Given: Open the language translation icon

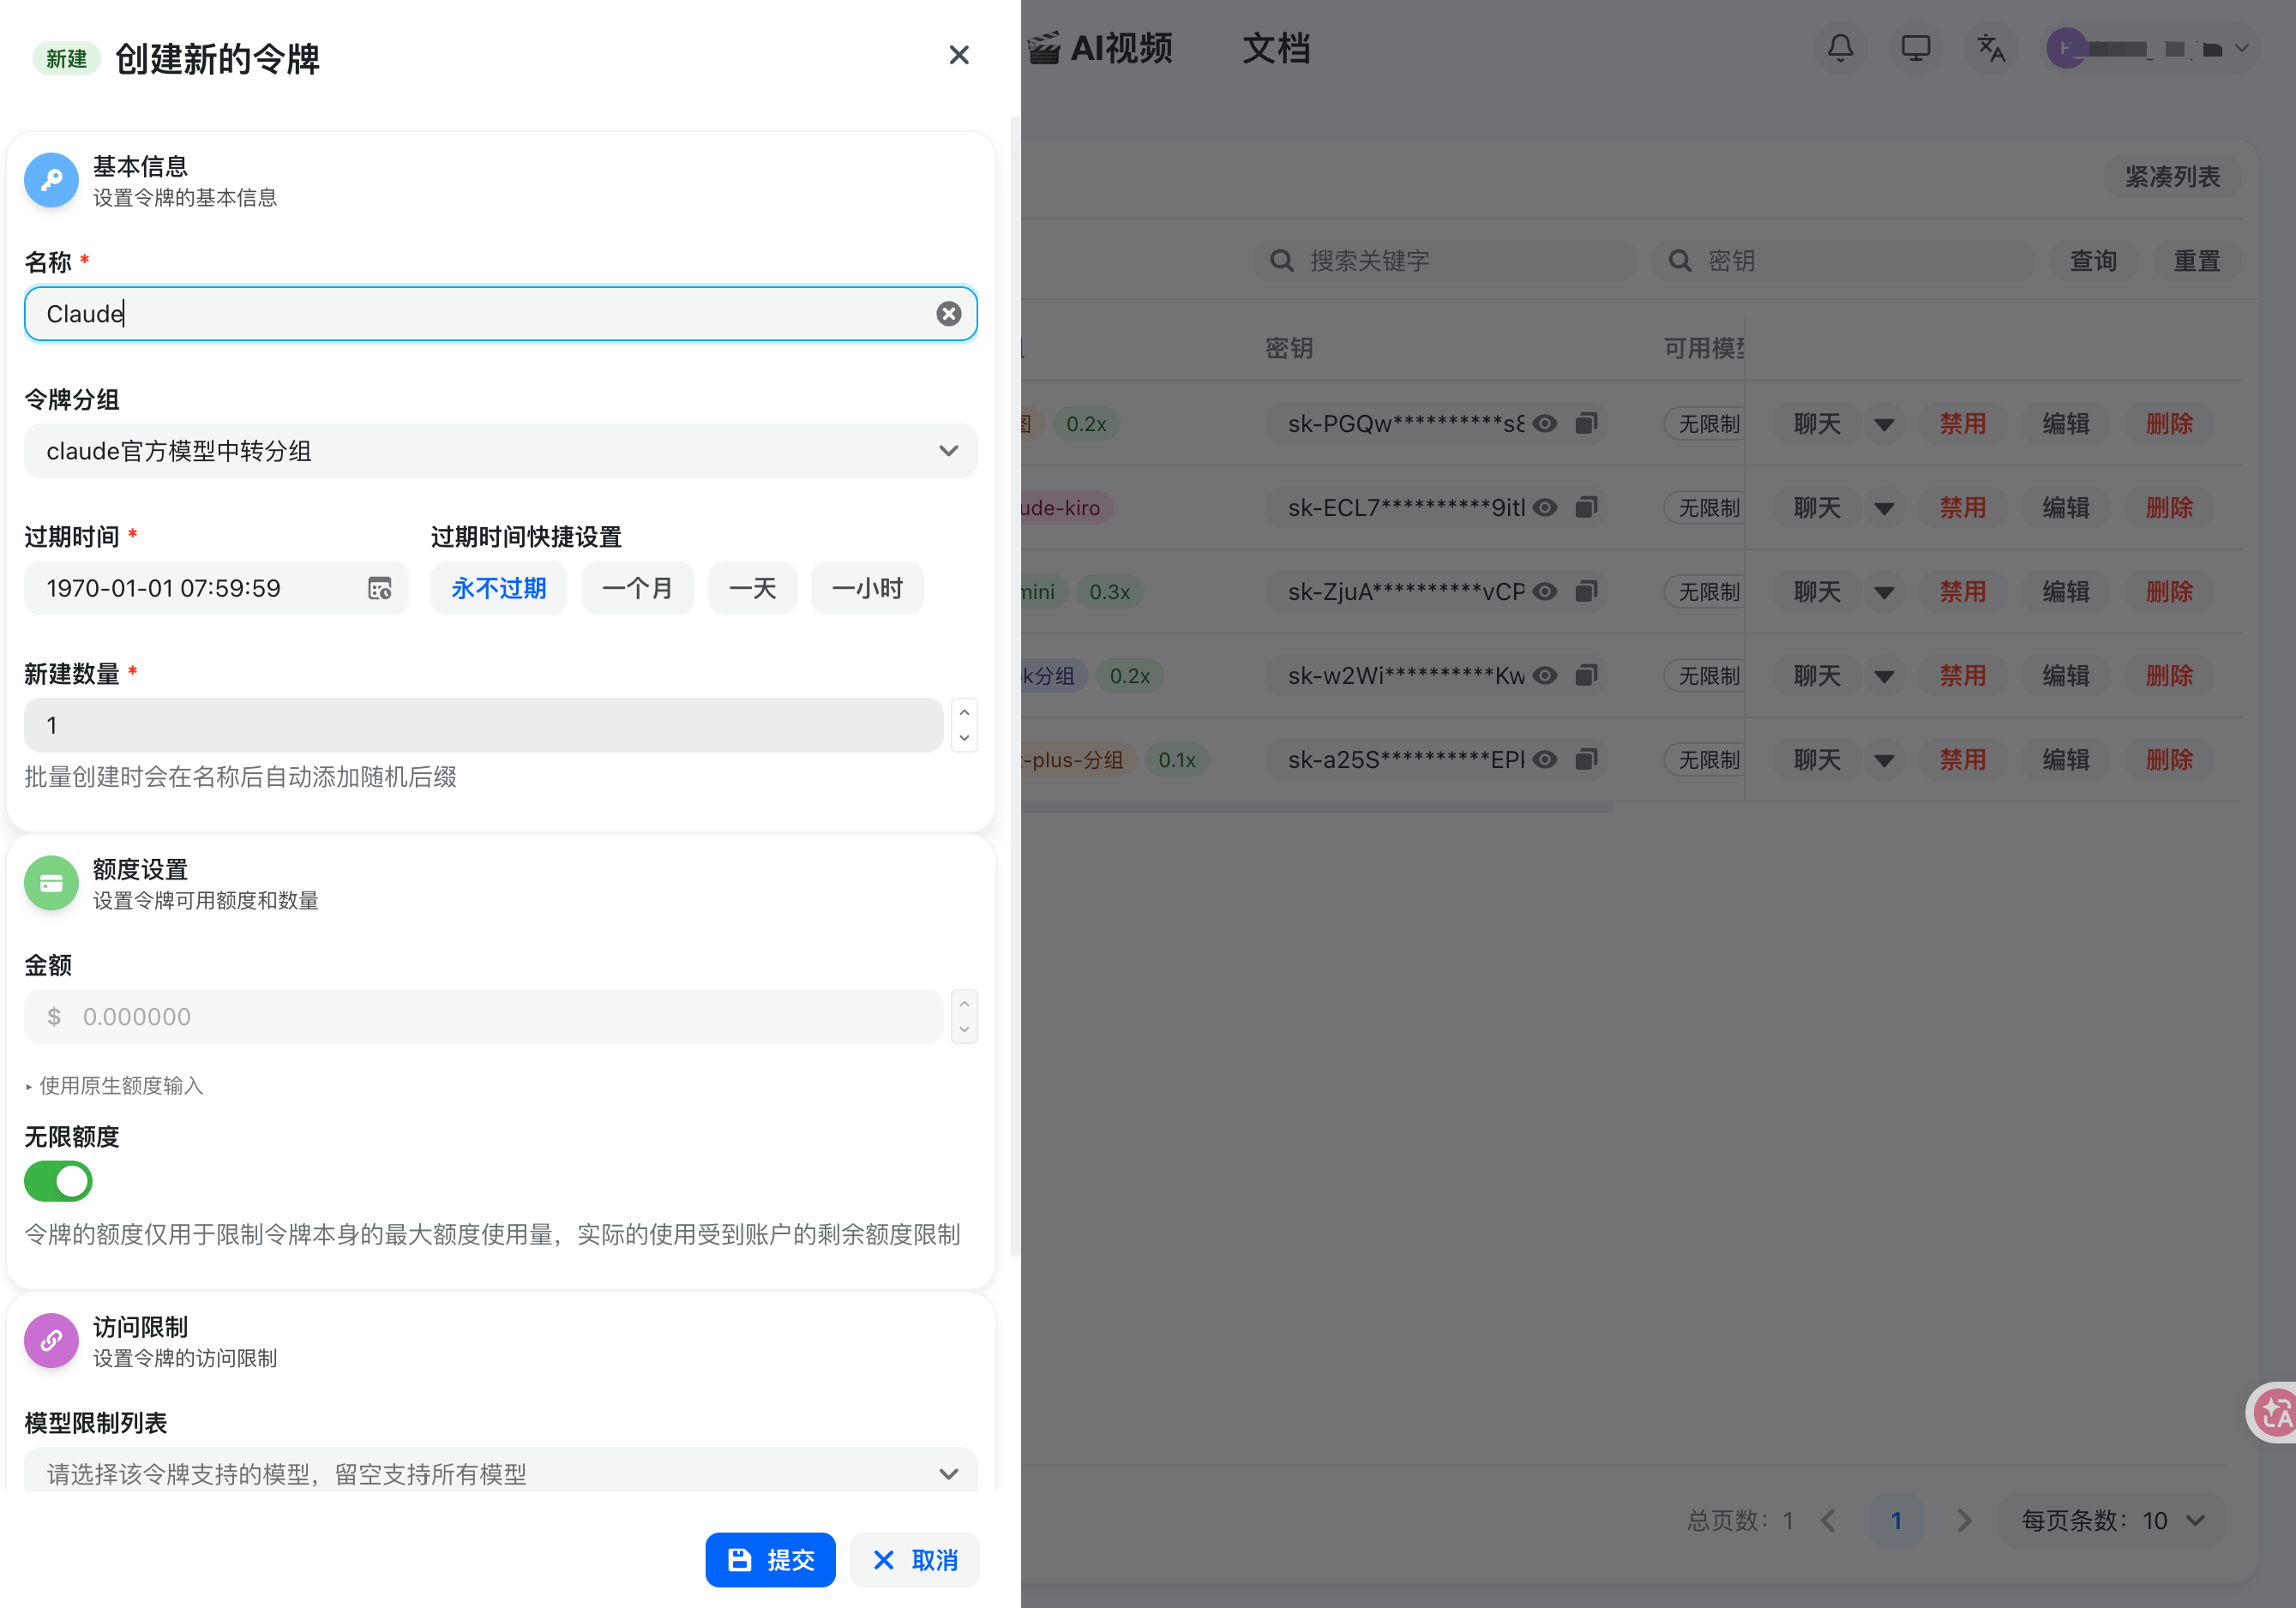Looking at the screenshot, I should [1991, 48].
